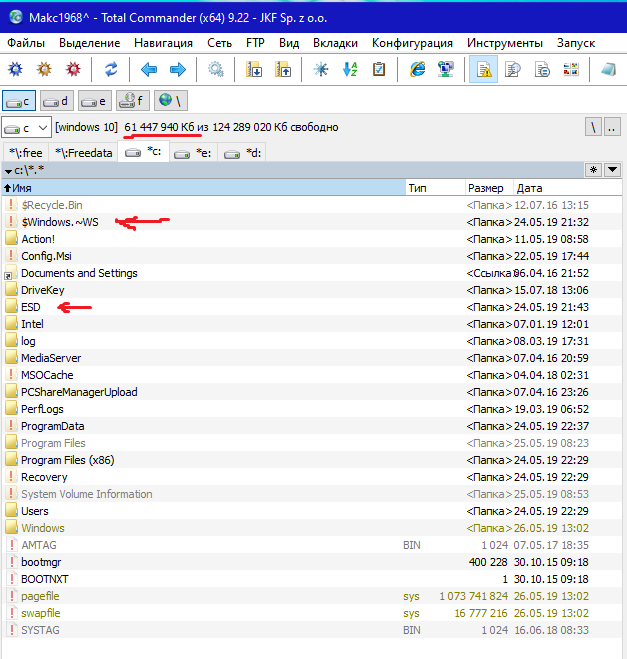
Task: Open the directory hotlist asterisk button
Action: tap(593, 170)
